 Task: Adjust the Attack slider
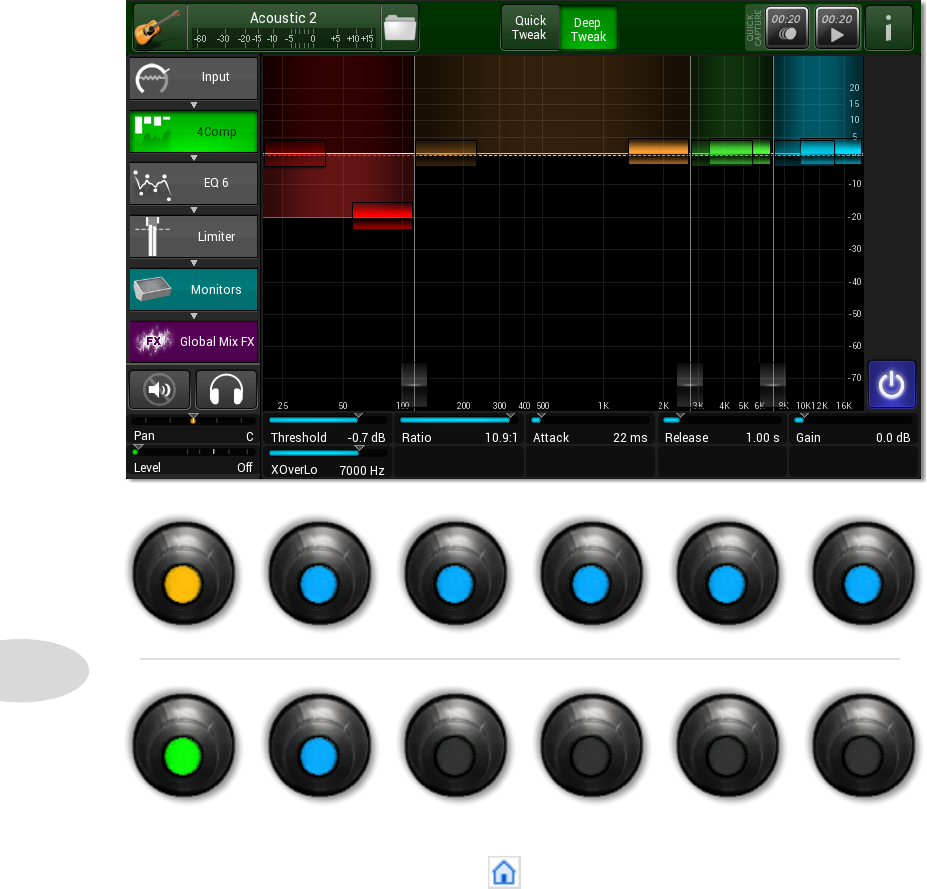click(591, 420)
